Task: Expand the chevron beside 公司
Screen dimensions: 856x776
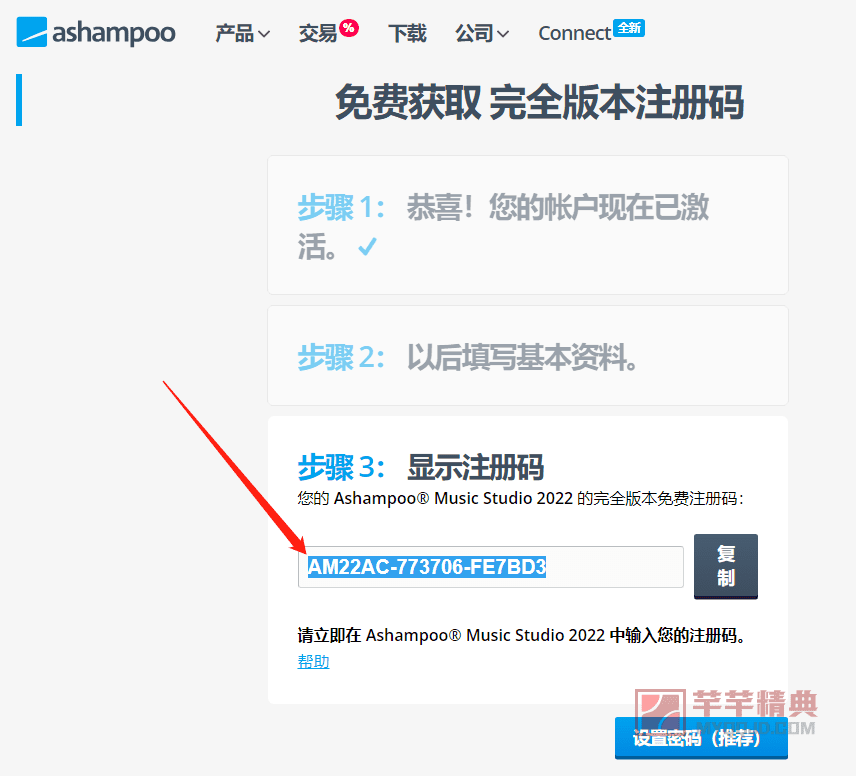Action: point(503,34)
